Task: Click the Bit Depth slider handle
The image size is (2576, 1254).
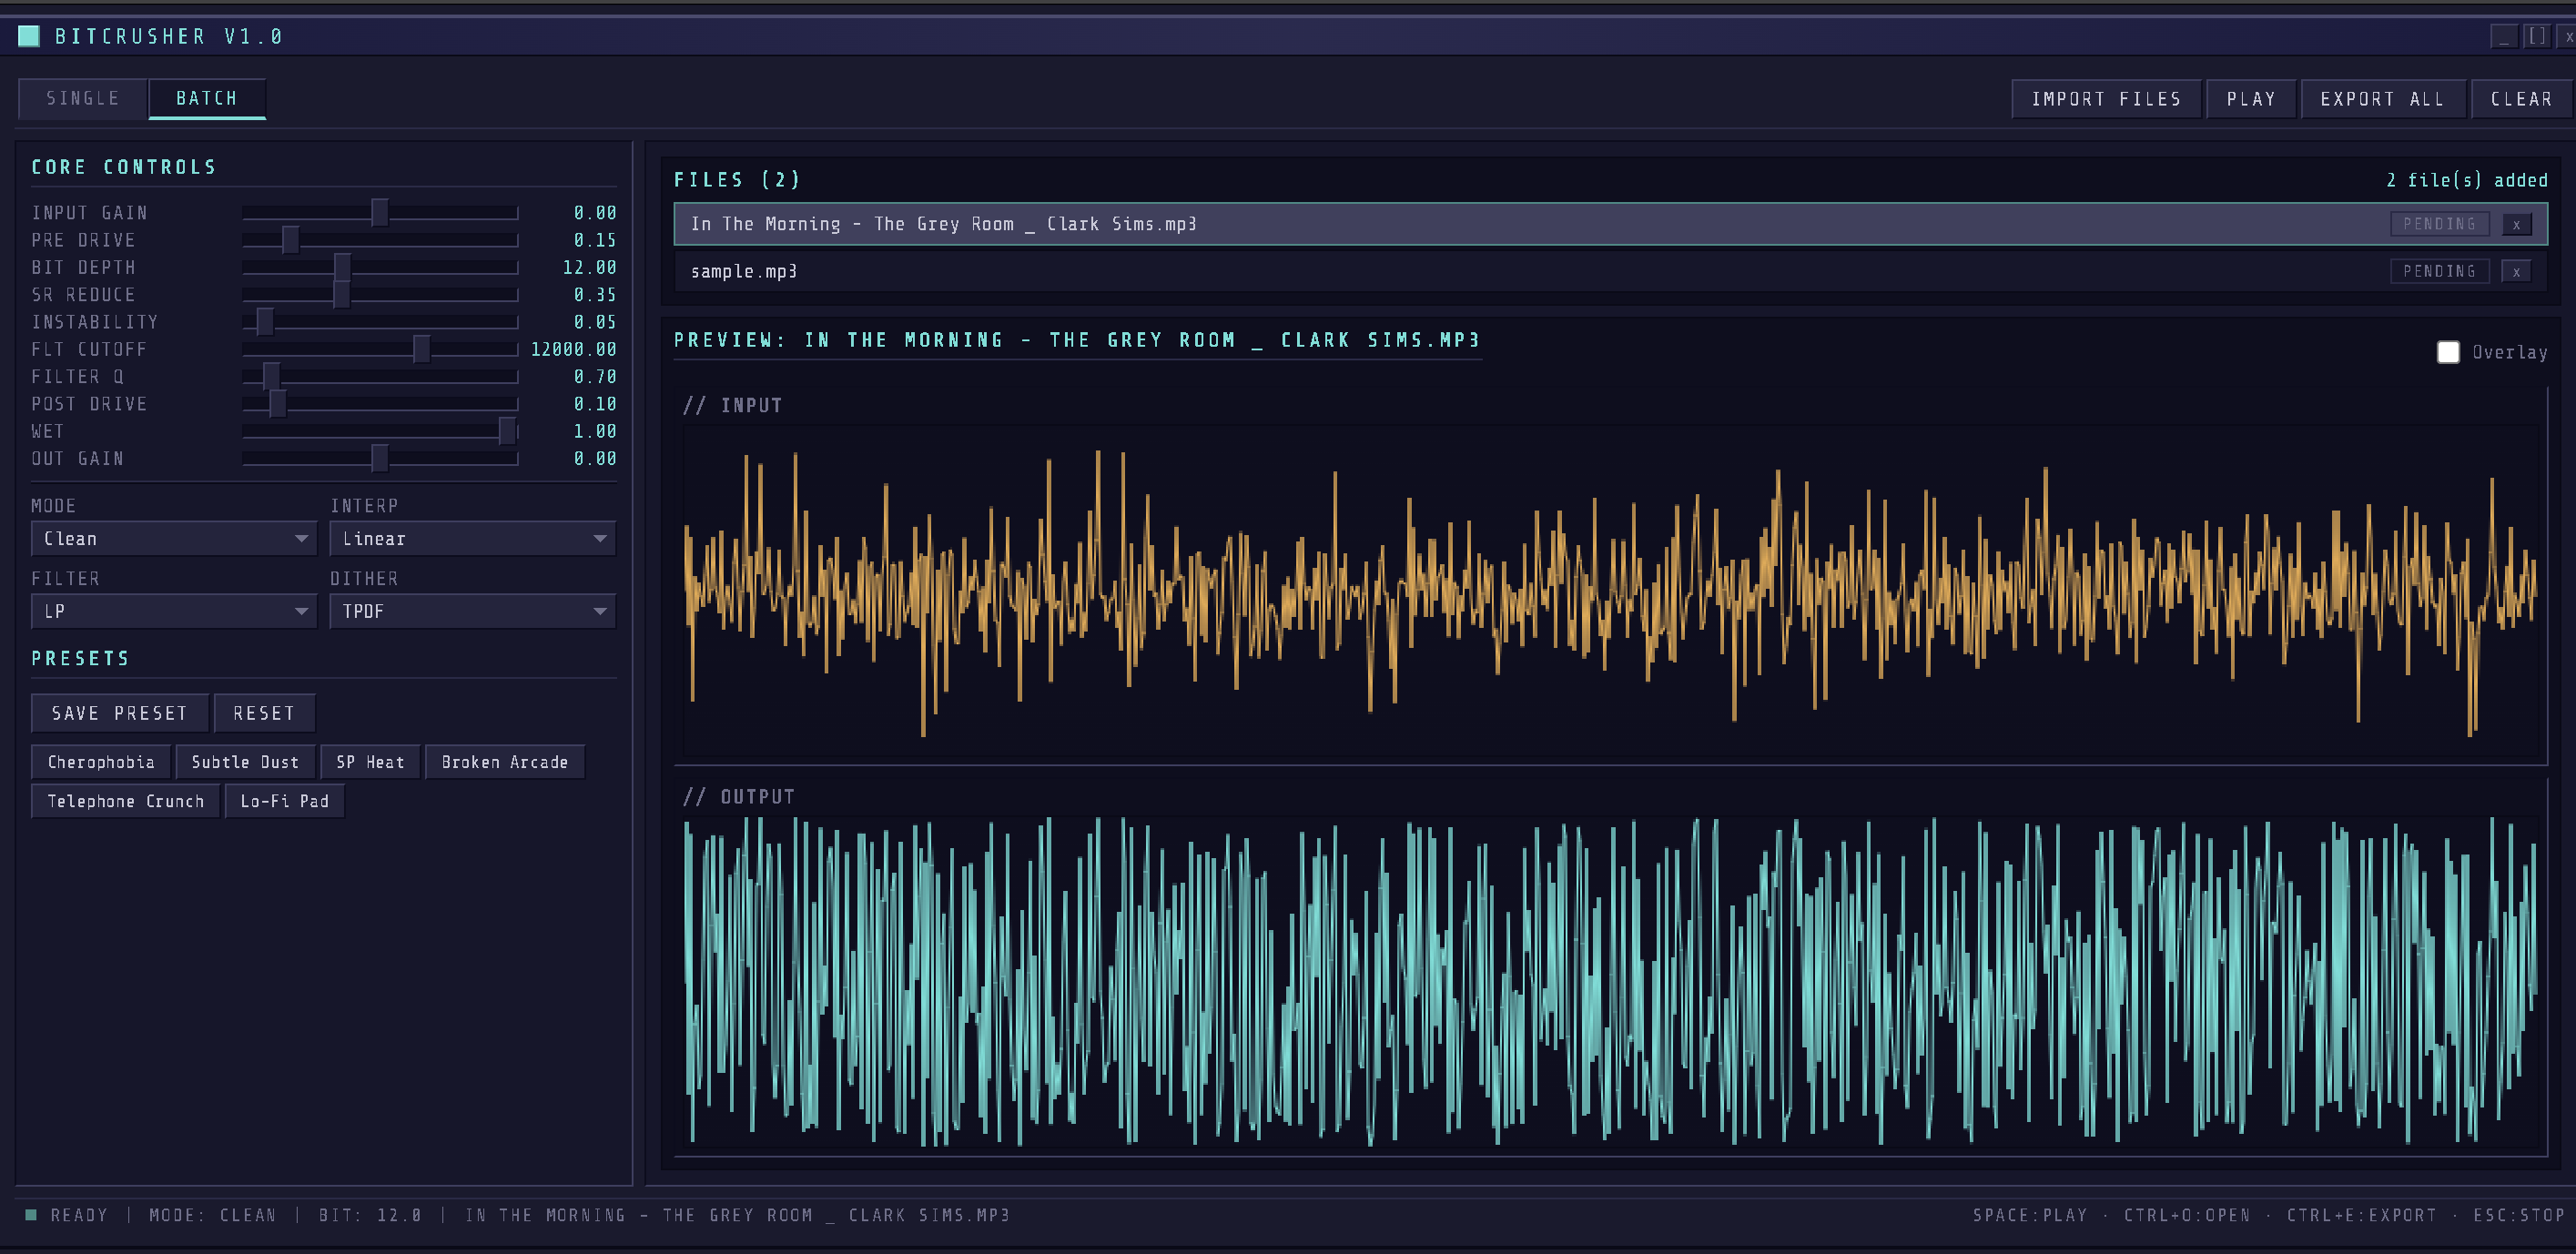Action: point(342,267)
